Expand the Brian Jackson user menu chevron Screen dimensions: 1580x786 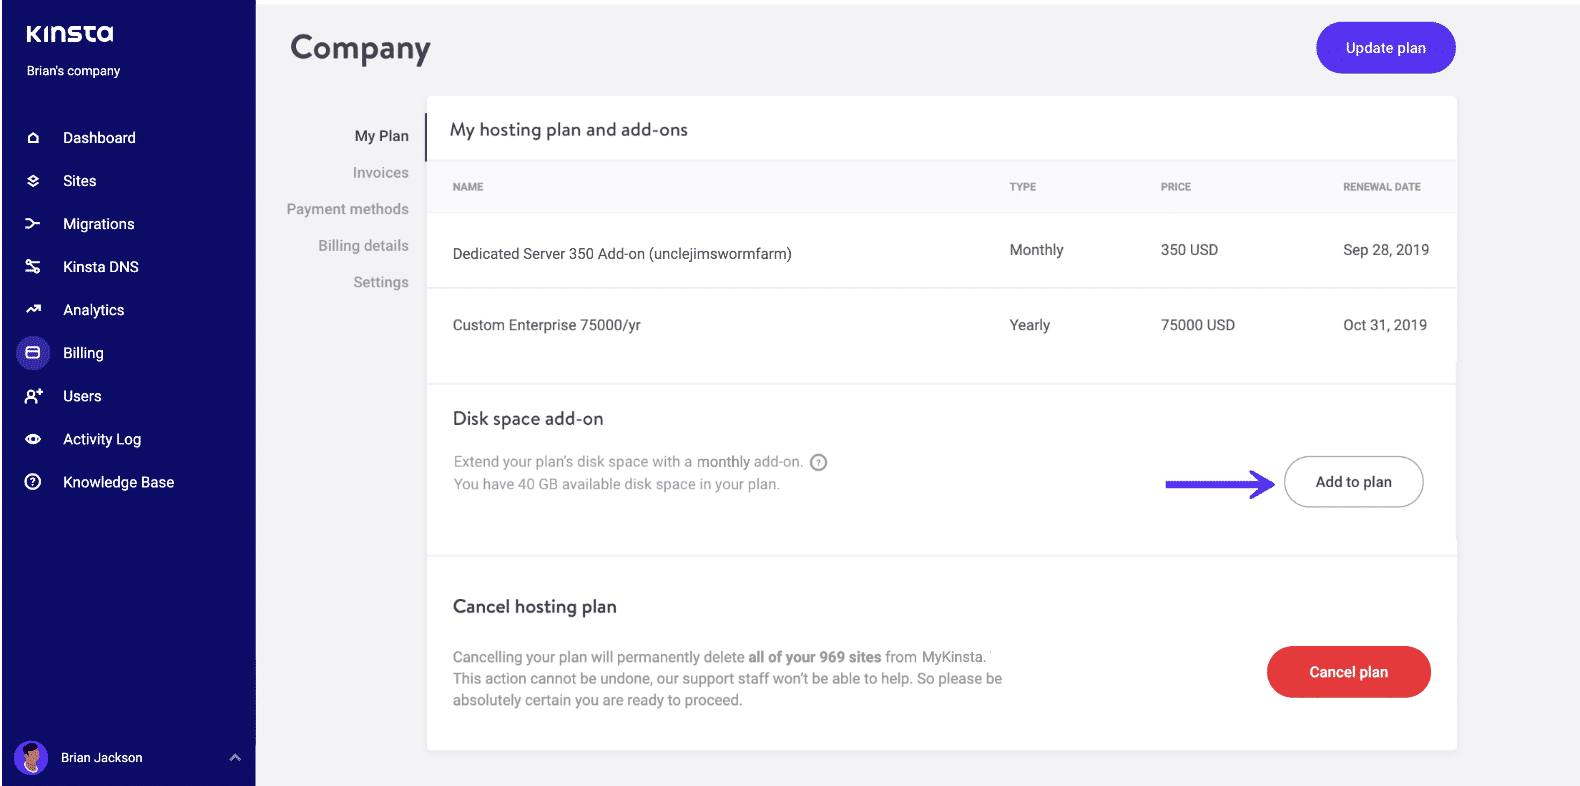tap(235, 757)
